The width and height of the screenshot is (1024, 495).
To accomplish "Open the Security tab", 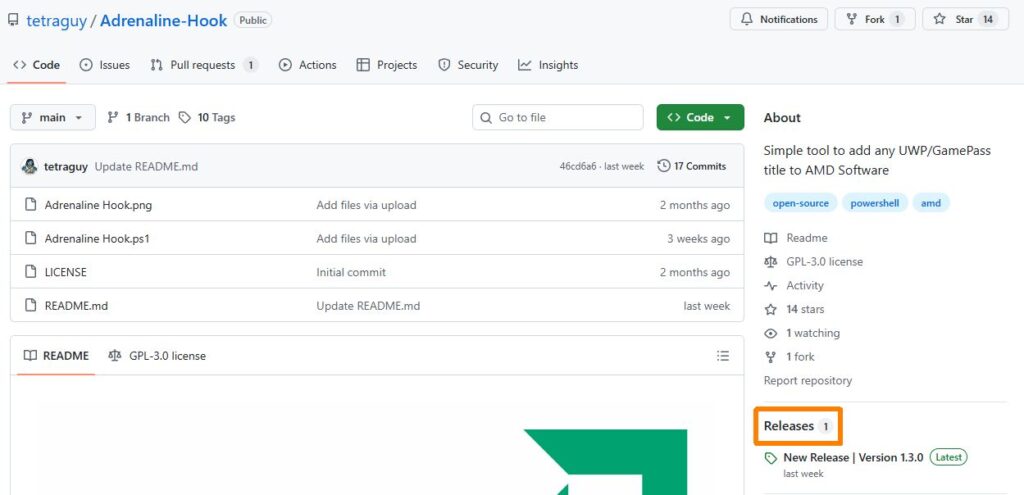I will point(468,65).
